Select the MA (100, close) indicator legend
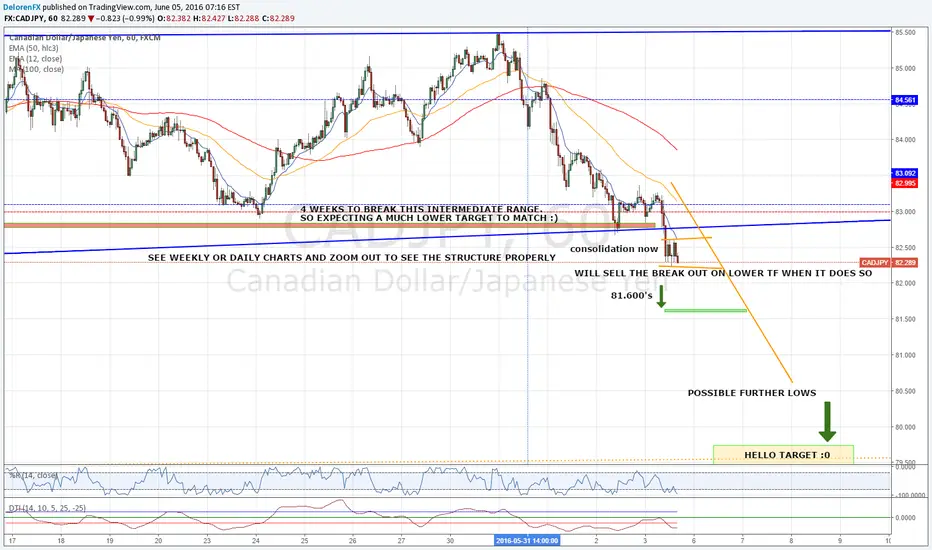932x550 pixels. [36, 69]
